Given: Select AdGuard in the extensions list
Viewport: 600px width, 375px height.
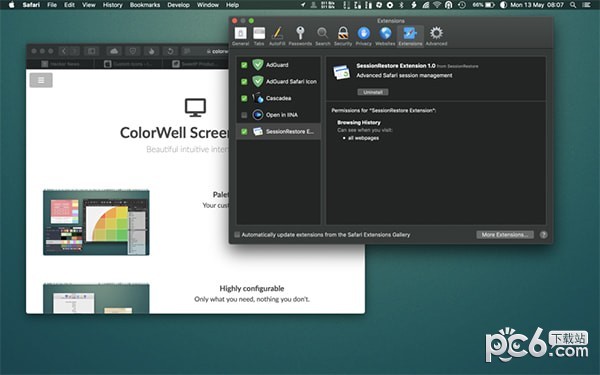Looking at the screenshot, I should (x=278, y=65).
